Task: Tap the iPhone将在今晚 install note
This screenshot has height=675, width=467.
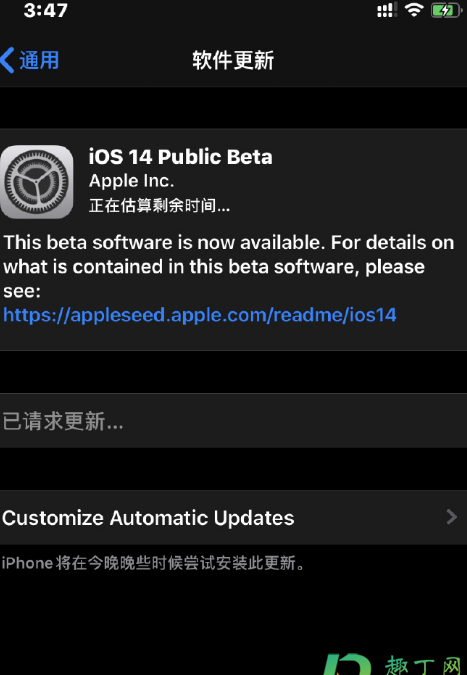Action: 153,563
